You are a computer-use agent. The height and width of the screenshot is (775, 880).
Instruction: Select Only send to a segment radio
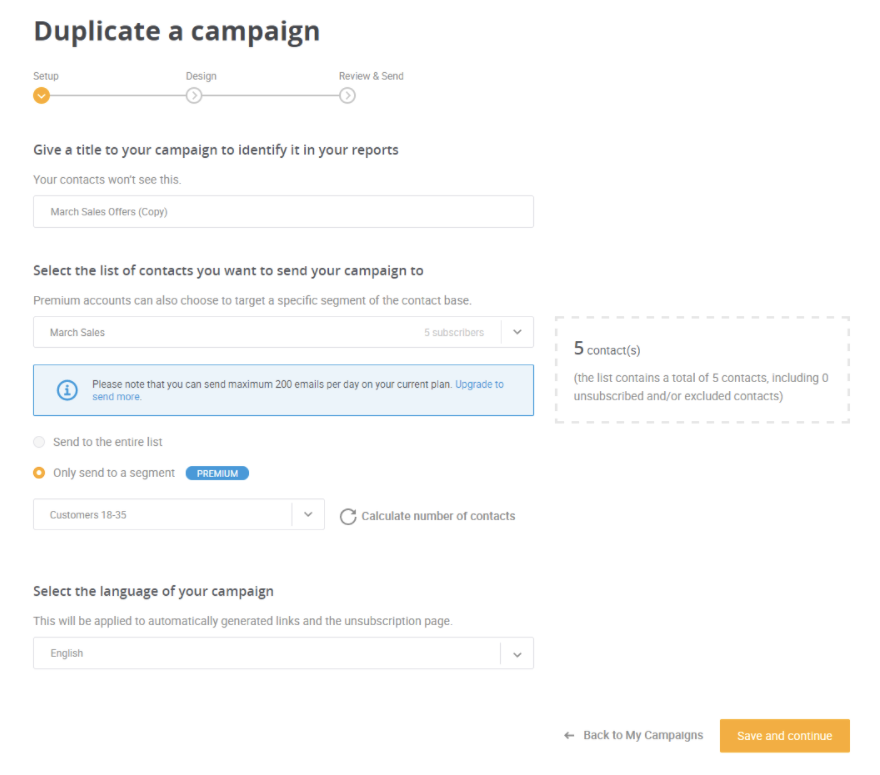pyautogui.click(x=39, y=473)
